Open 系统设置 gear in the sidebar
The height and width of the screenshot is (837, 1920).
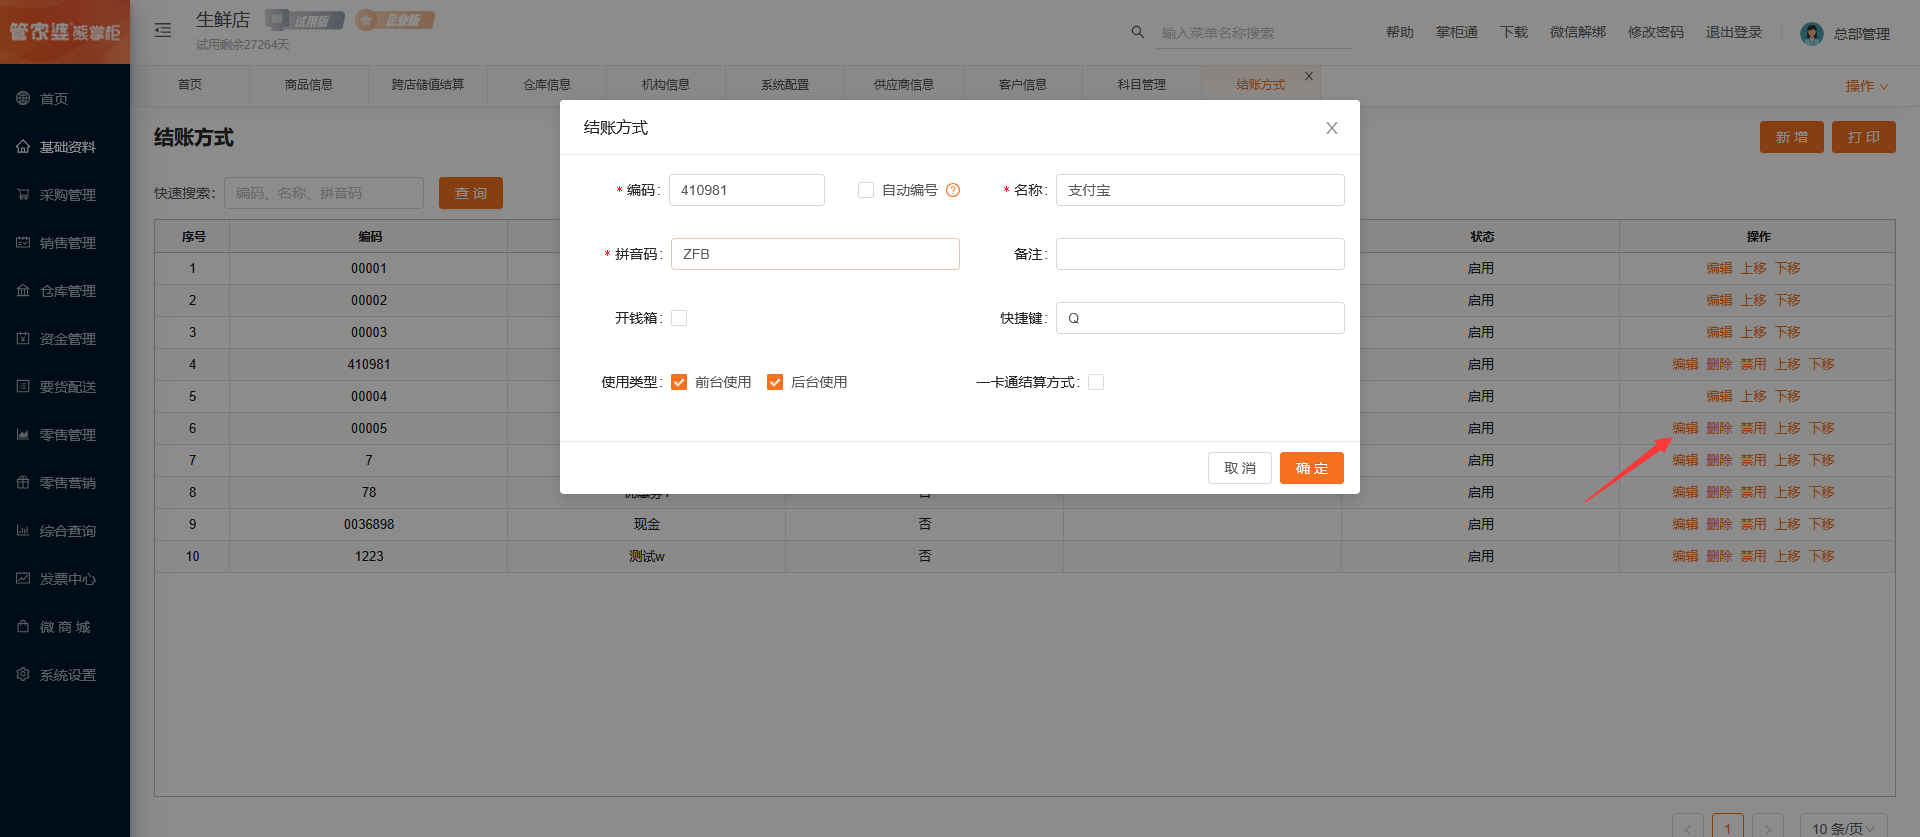(23, 675)
